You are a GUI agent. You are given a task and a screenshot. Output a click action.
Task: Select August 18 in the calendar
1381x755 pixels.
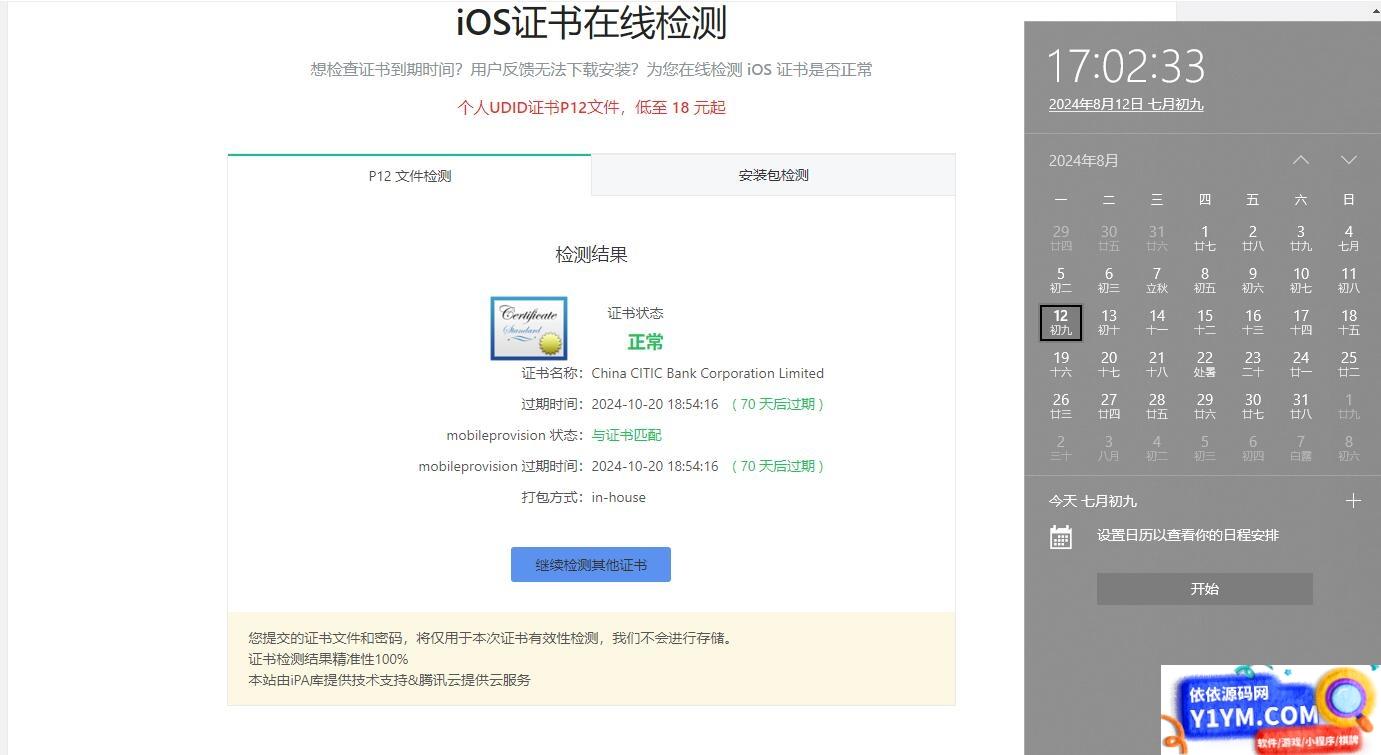click(x=1348, y=322)
